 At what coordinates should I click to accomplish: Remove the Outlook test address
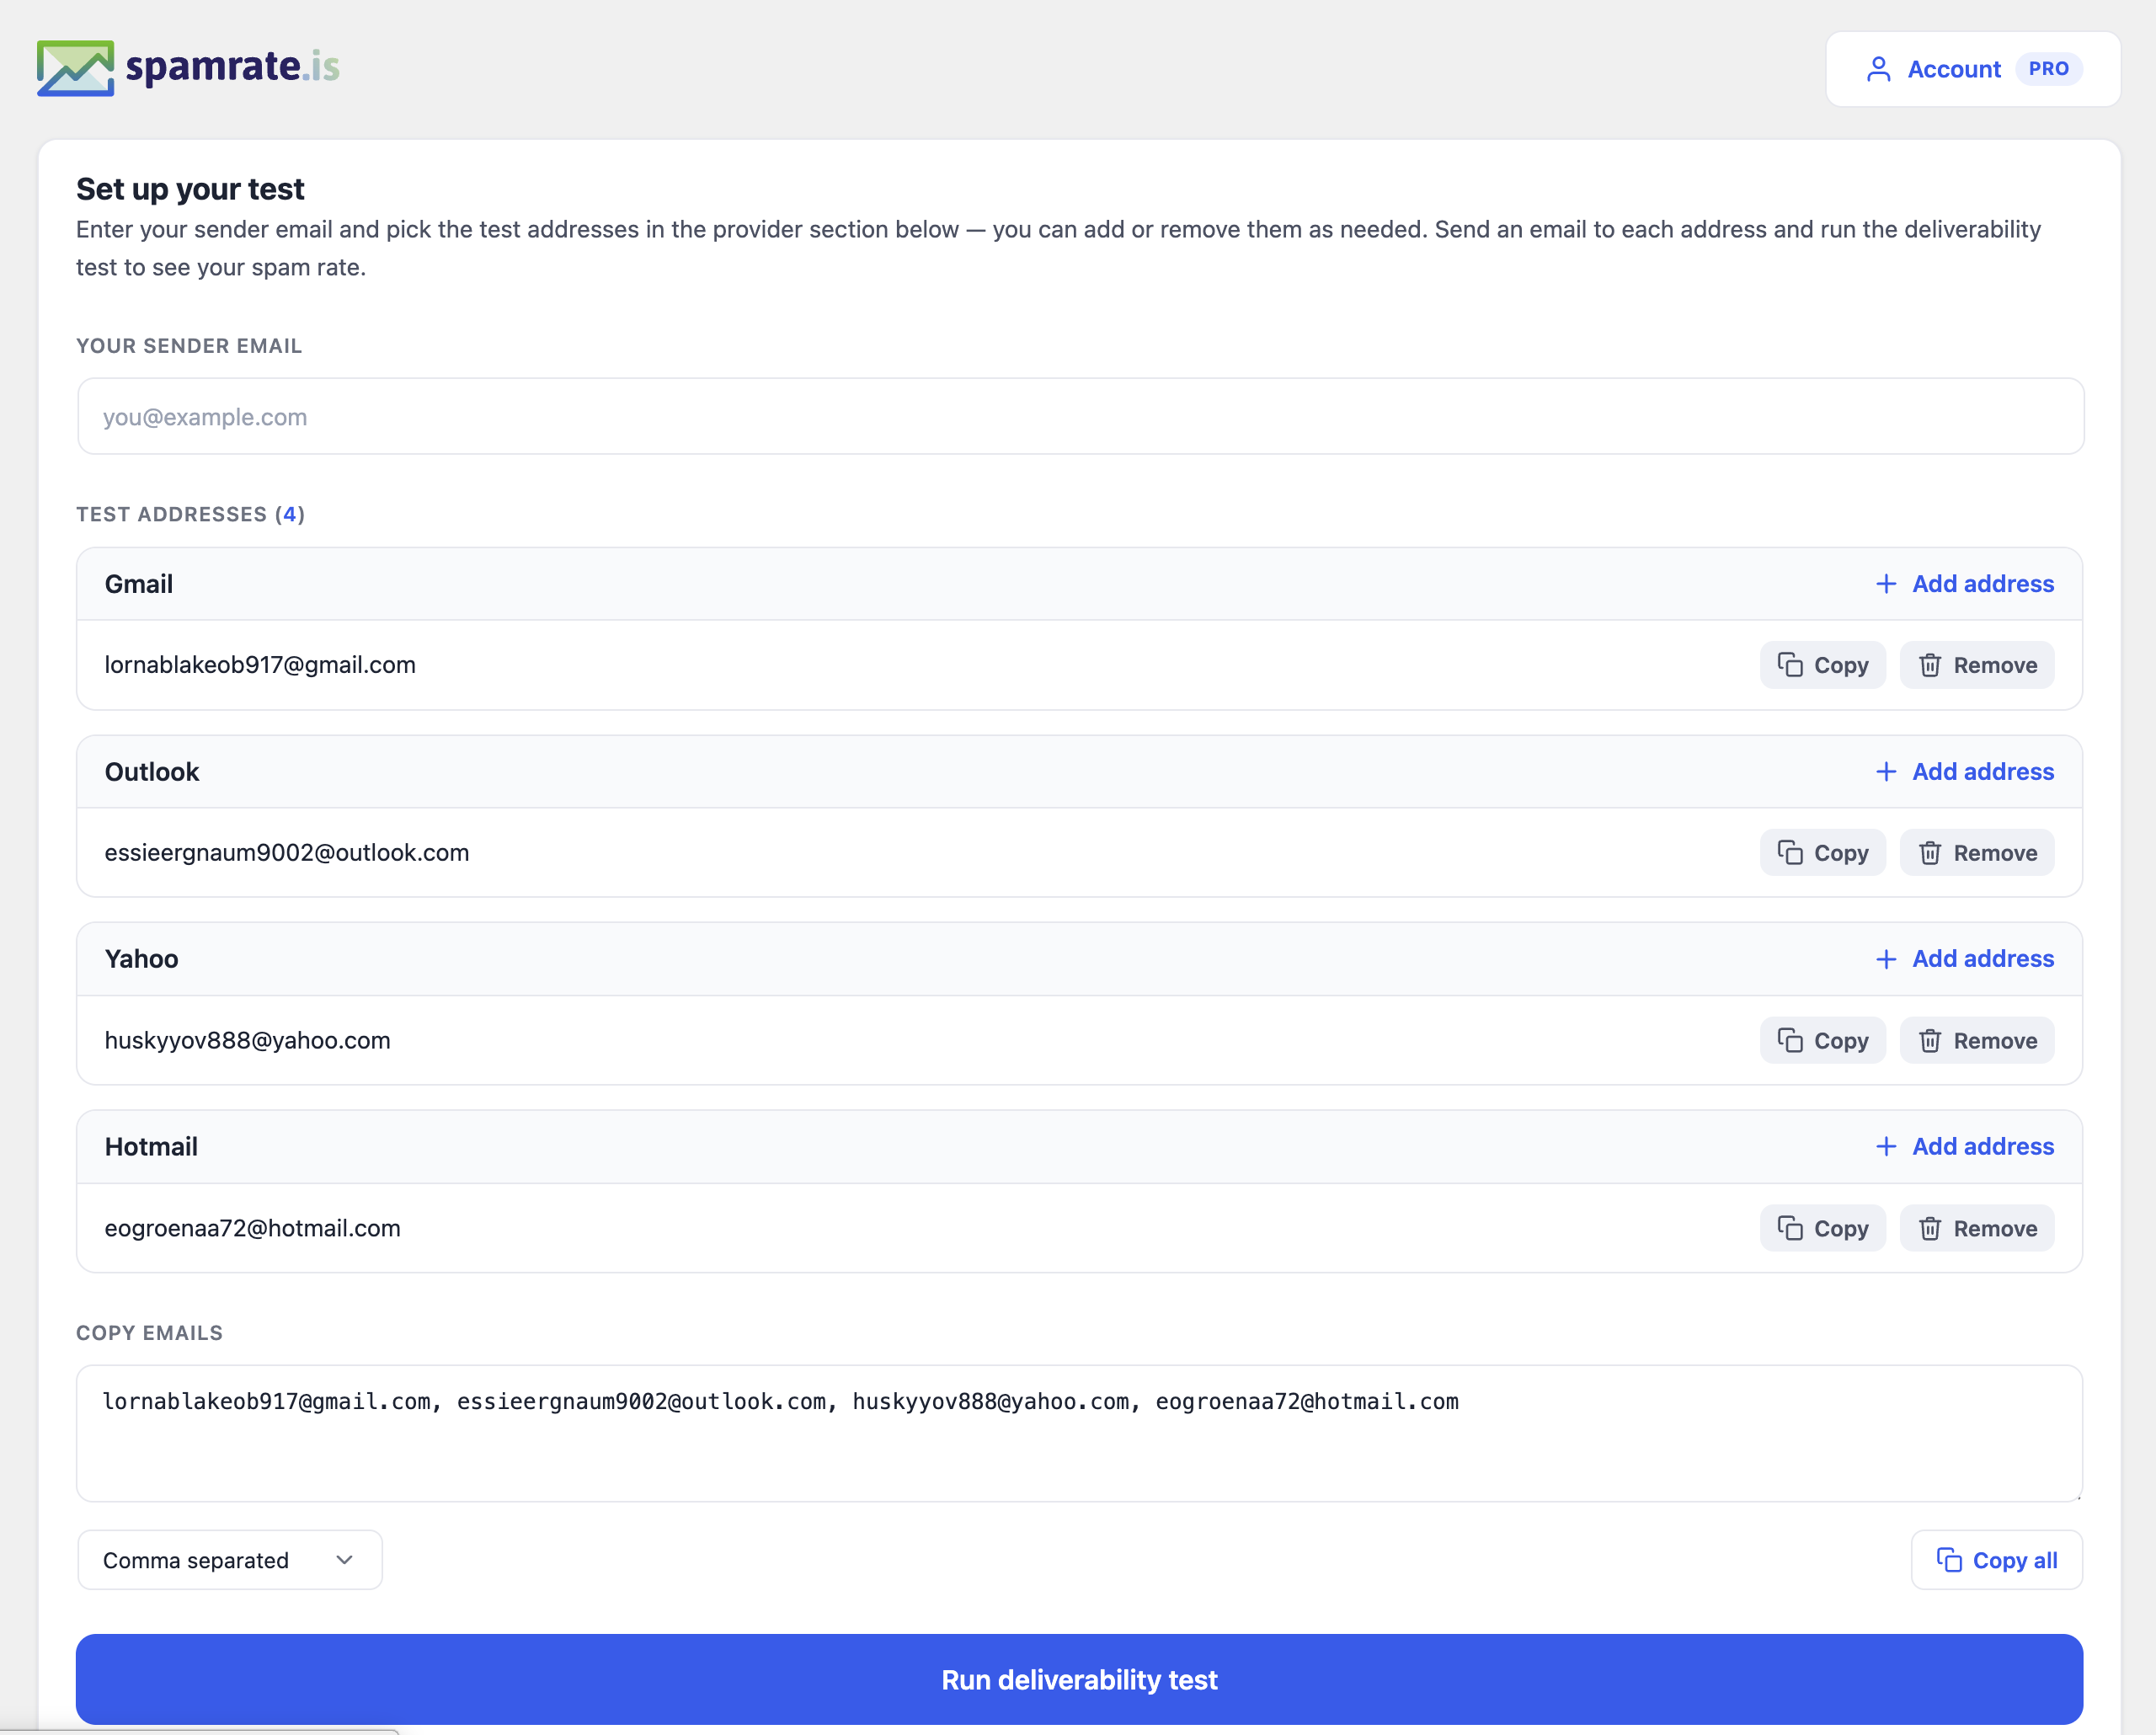[x=1977, y=852]
